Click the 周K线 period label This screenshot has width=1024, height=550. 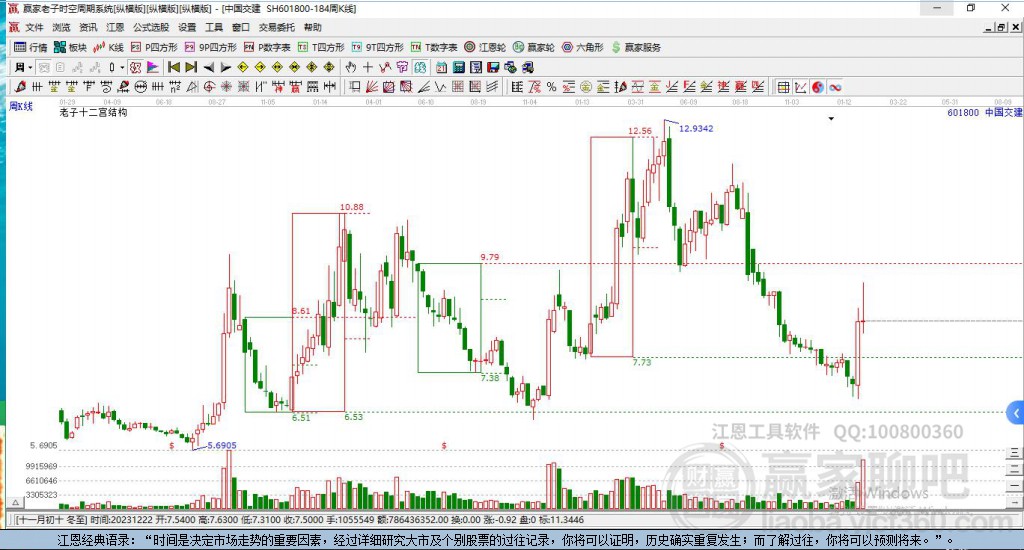click(20, 106)
